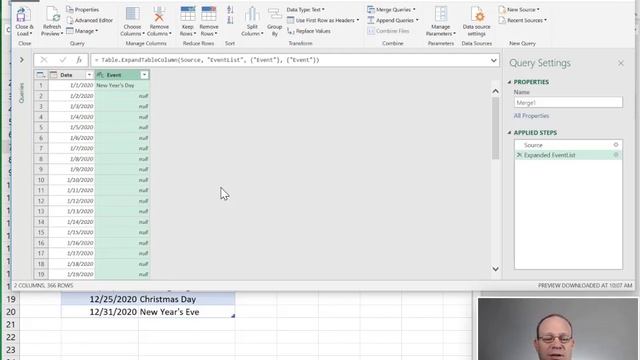
Task: Open settings gear for Expanded EventList step
Action: pyautogui.click(x=616, y=155)
